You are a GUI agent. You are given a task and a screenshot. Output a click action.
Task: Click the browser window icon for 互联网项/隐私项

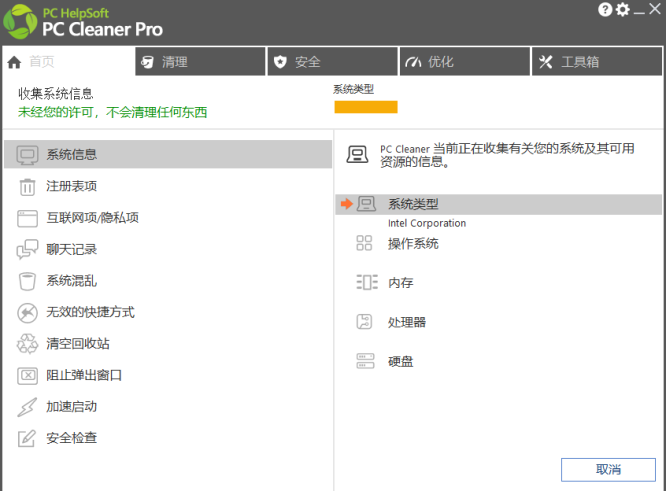[27, 218]
